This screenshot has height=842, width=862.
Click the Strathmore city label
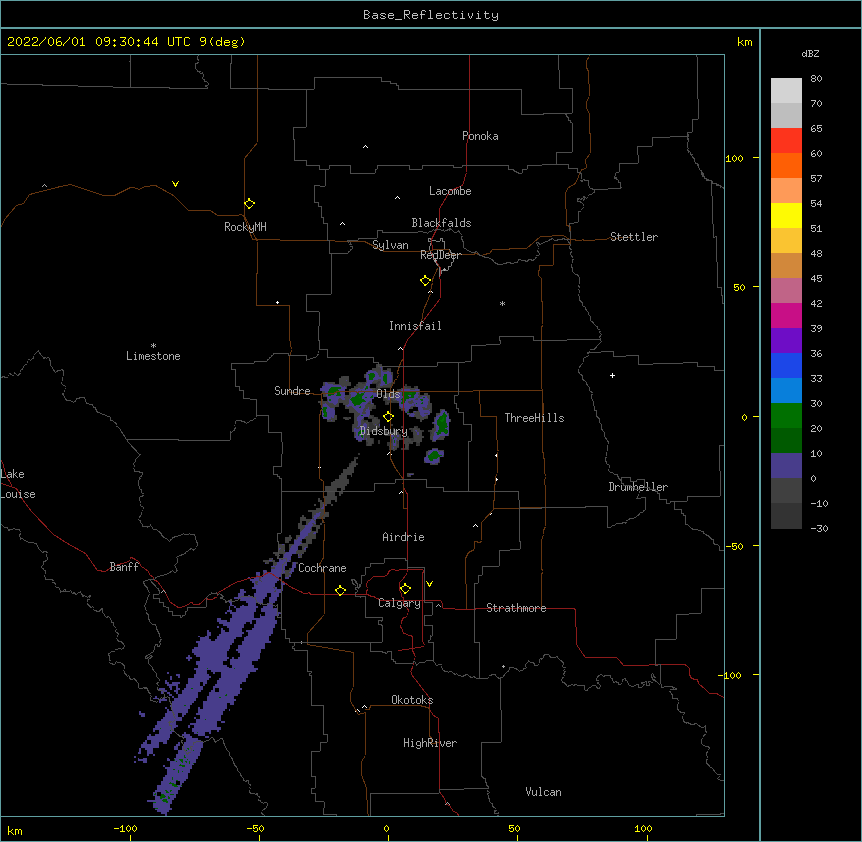pos(516,608)
